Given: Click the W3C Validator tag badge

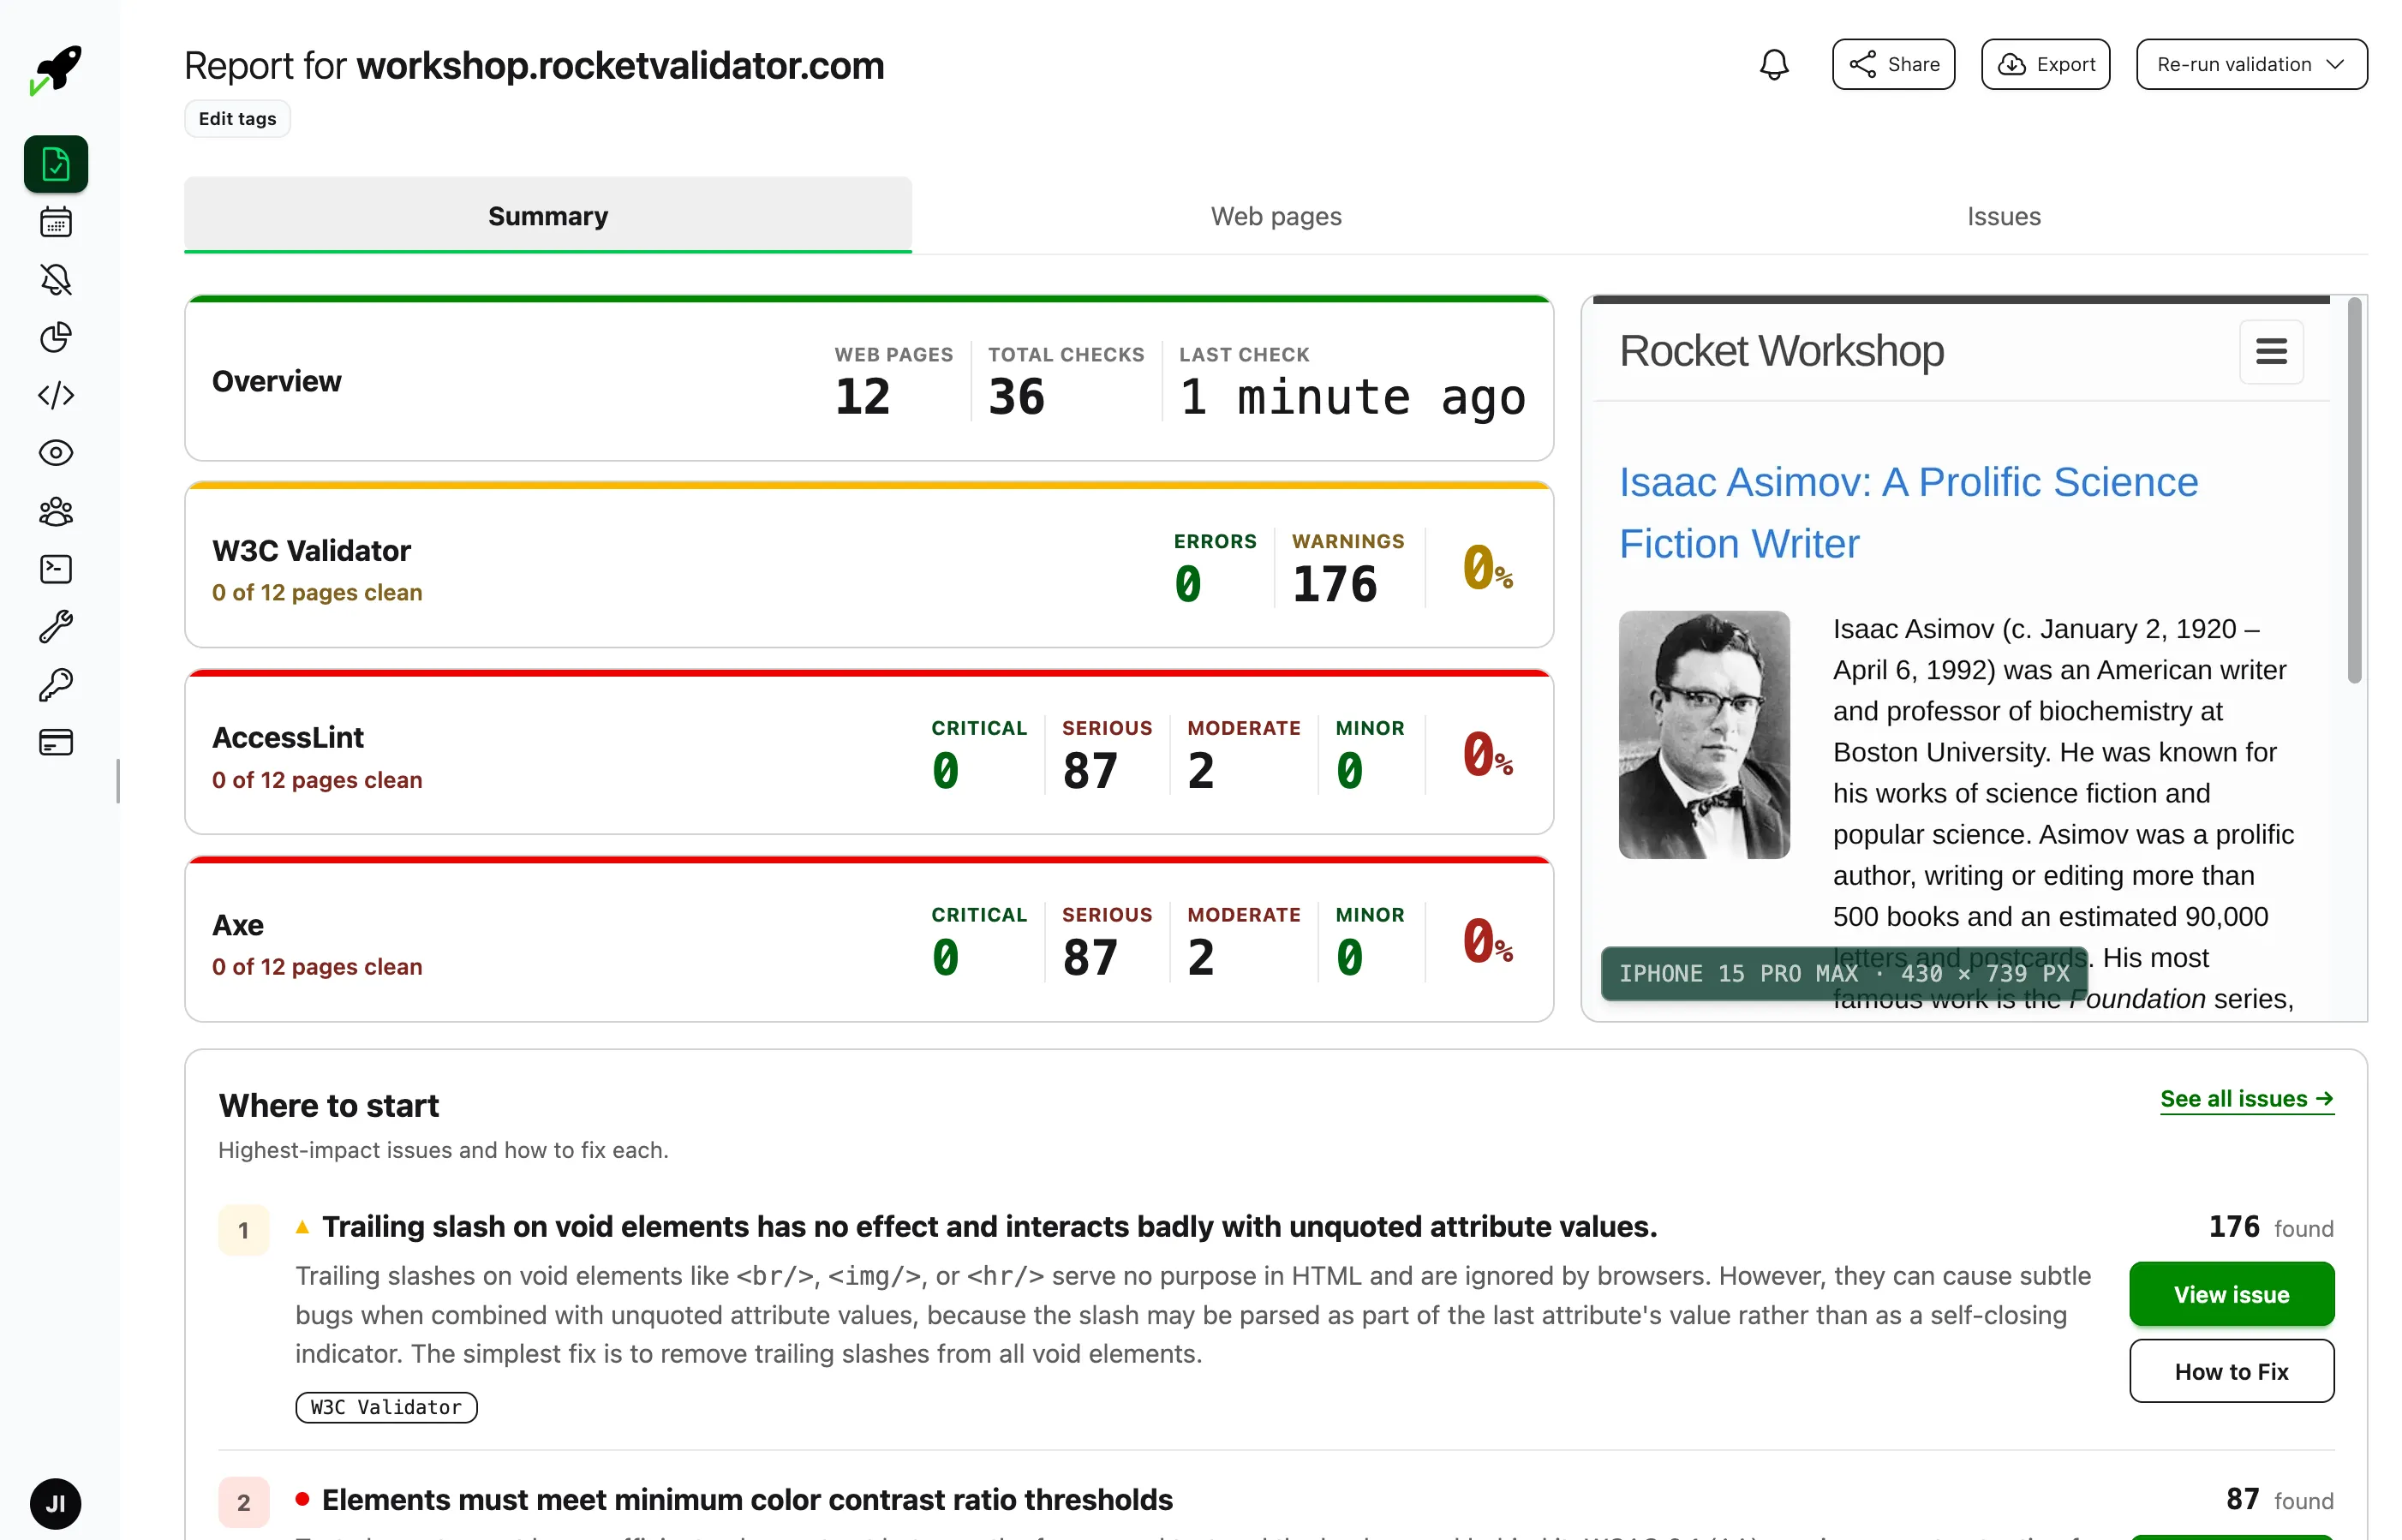Looking at the screenshot, I should point(386,1408).
